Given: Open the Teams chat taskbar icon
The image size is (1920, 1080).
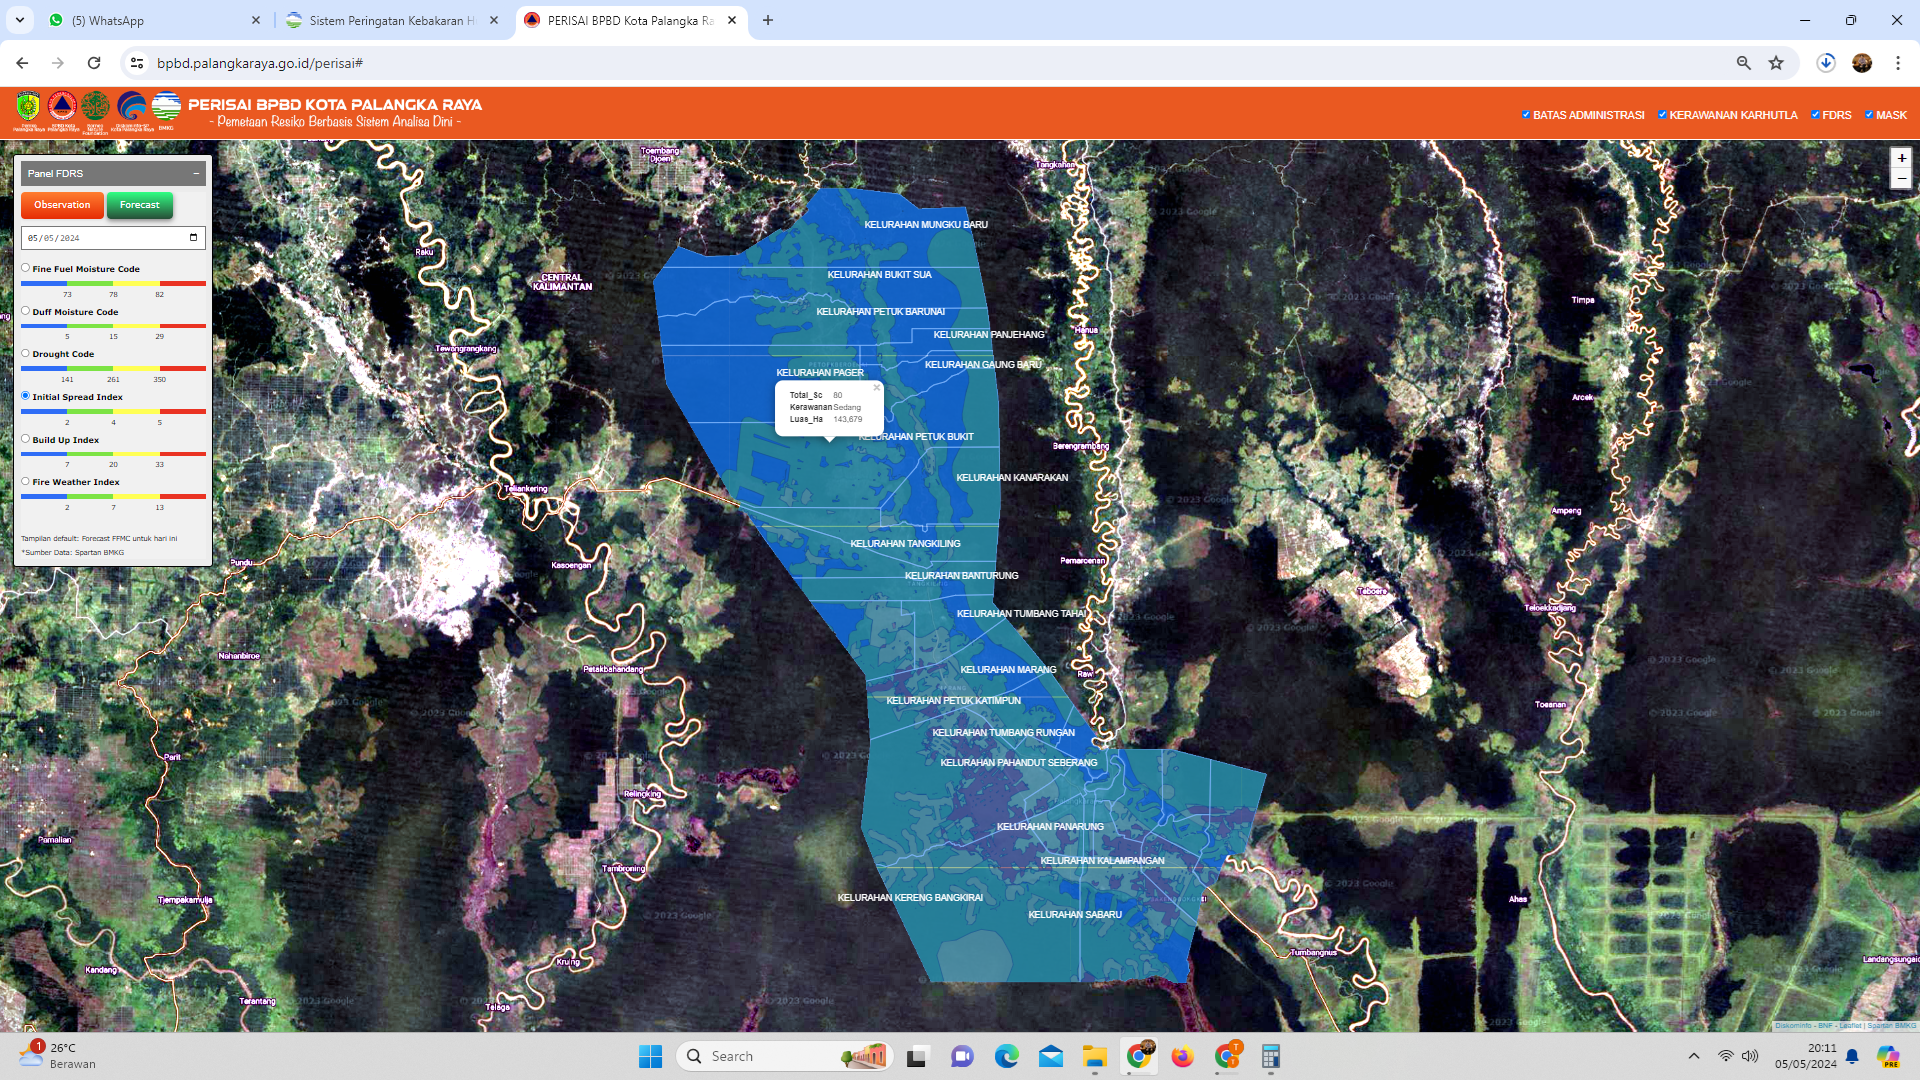Looking at the screenshot, I should click(x=962, y=1056).
